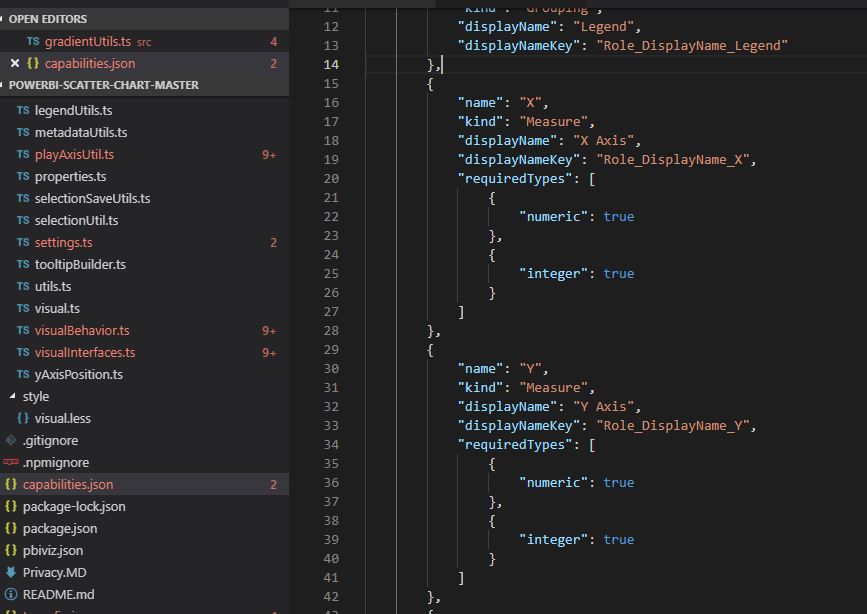Select capabilities.json in the file tree

click(144, 485)
